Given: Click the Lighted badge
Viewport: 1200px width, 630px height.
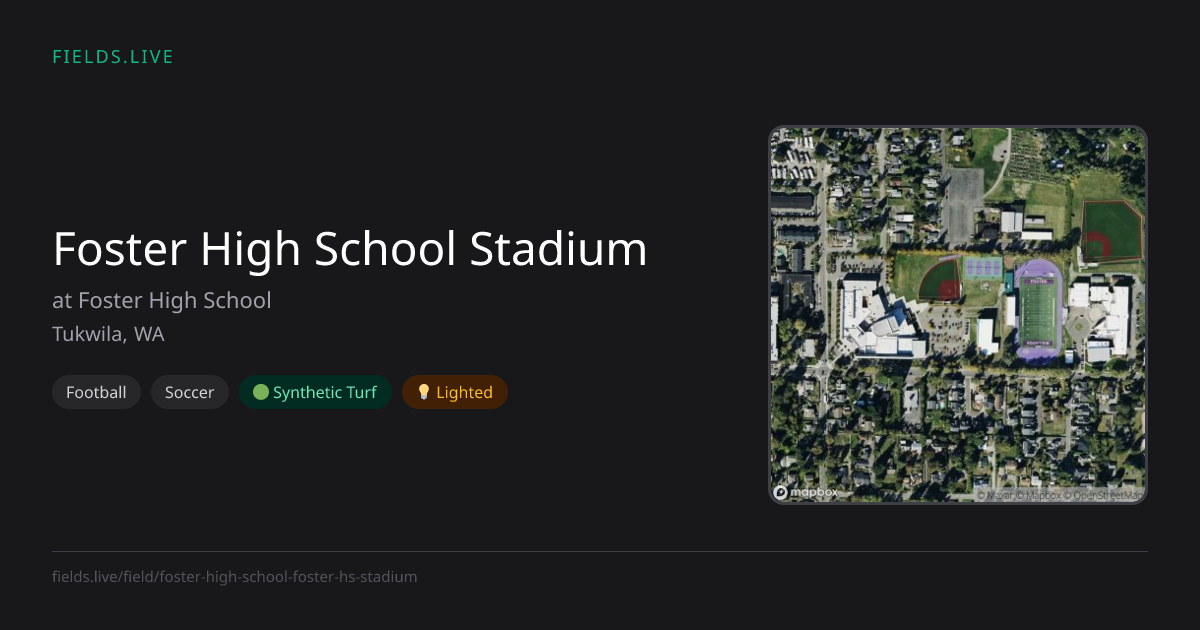Looking at the screenshot, I should point(455,392).
